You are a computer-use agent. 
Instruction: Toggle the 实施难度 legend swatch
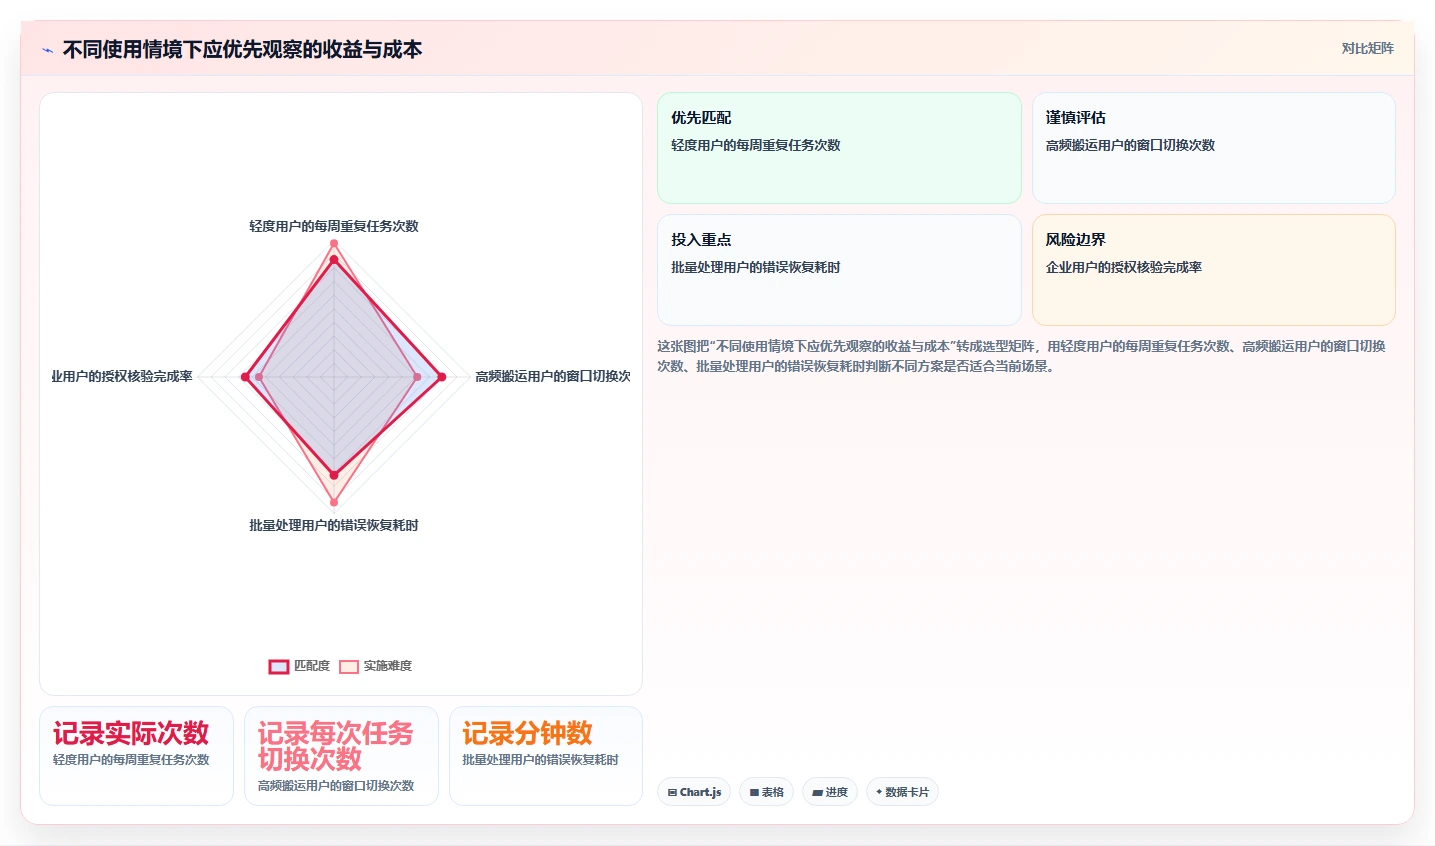coord(349,666)
